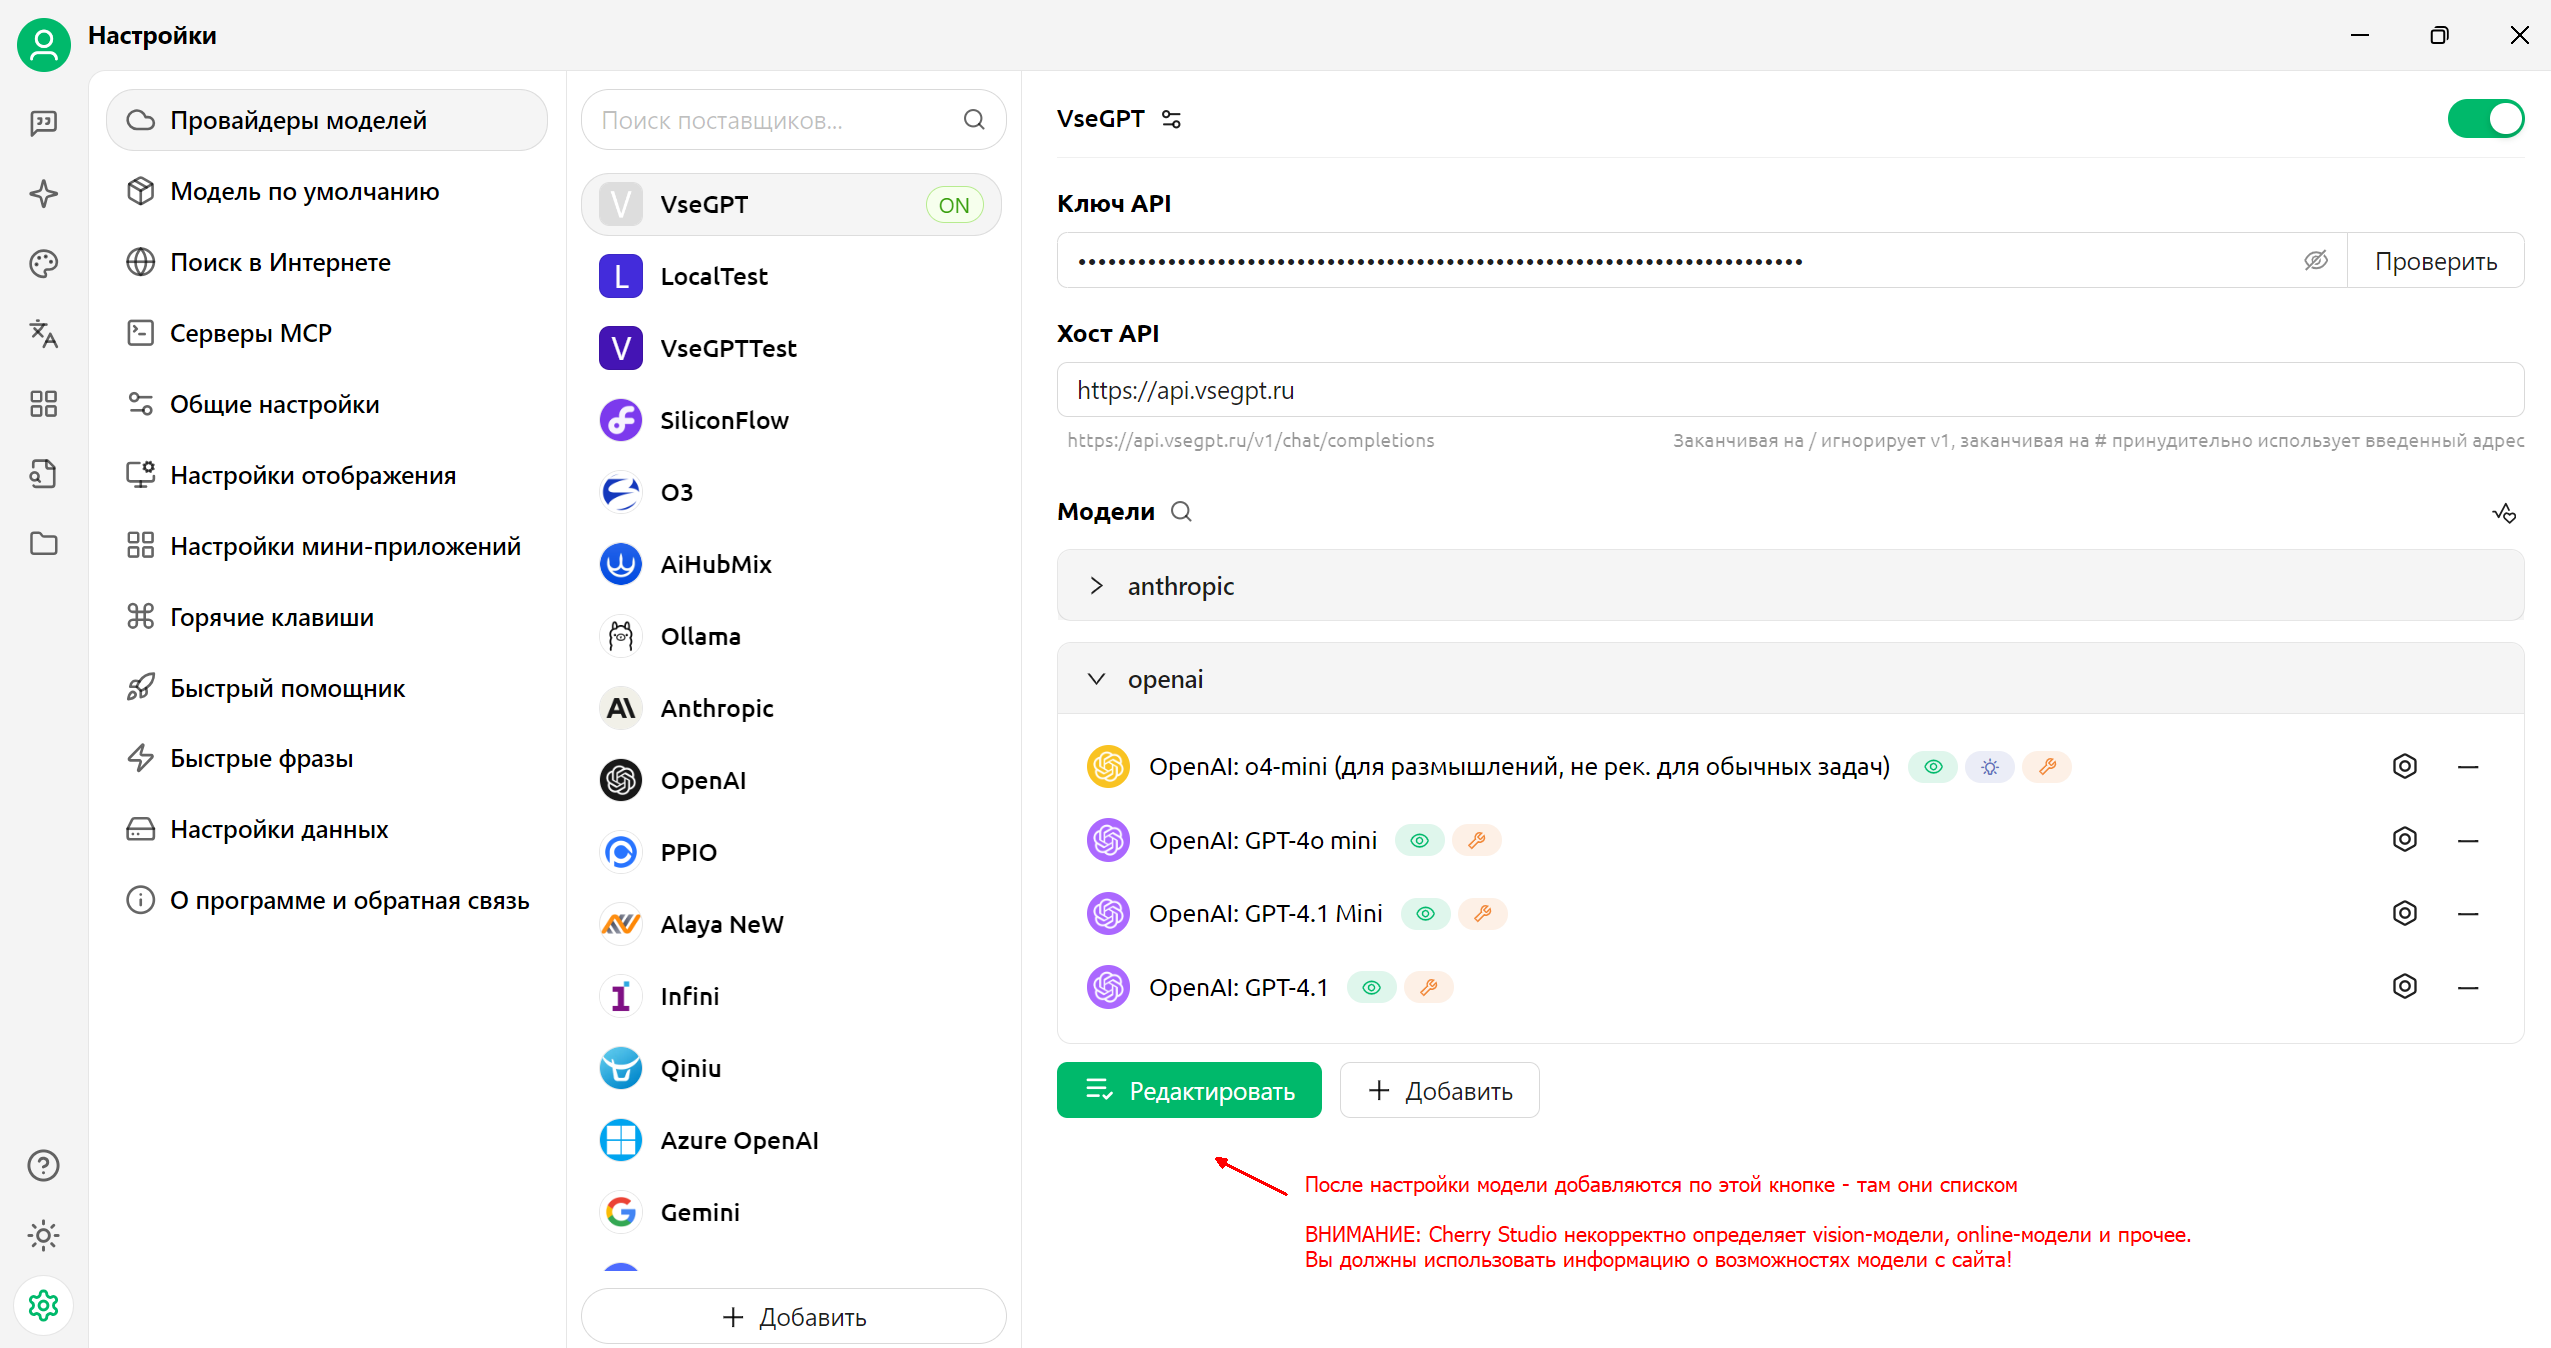Open Серверы MCP settings
Viewport: 2551px width, 1348px height.
click(327, 333)
